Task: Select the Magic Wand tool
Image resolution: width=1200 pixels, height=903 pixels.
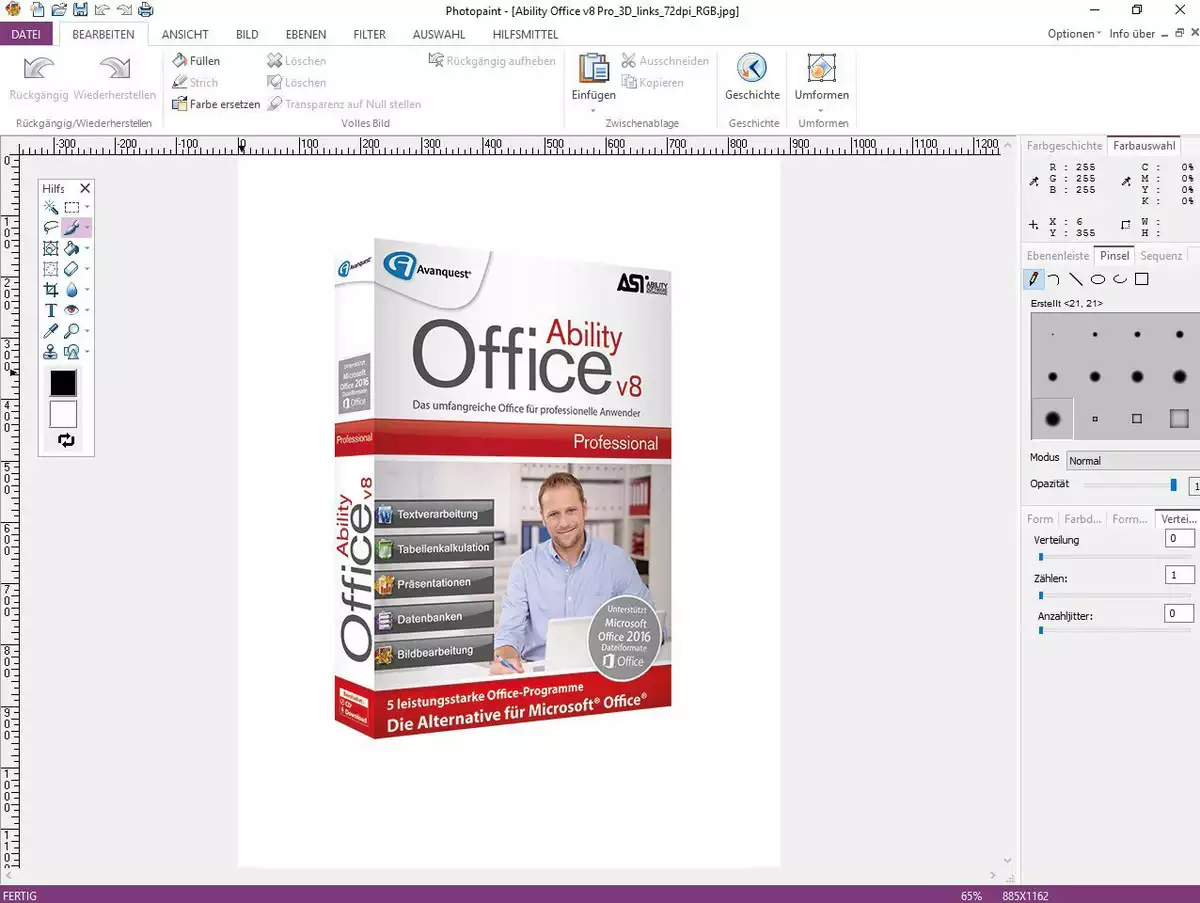Action: click(51, 207)
